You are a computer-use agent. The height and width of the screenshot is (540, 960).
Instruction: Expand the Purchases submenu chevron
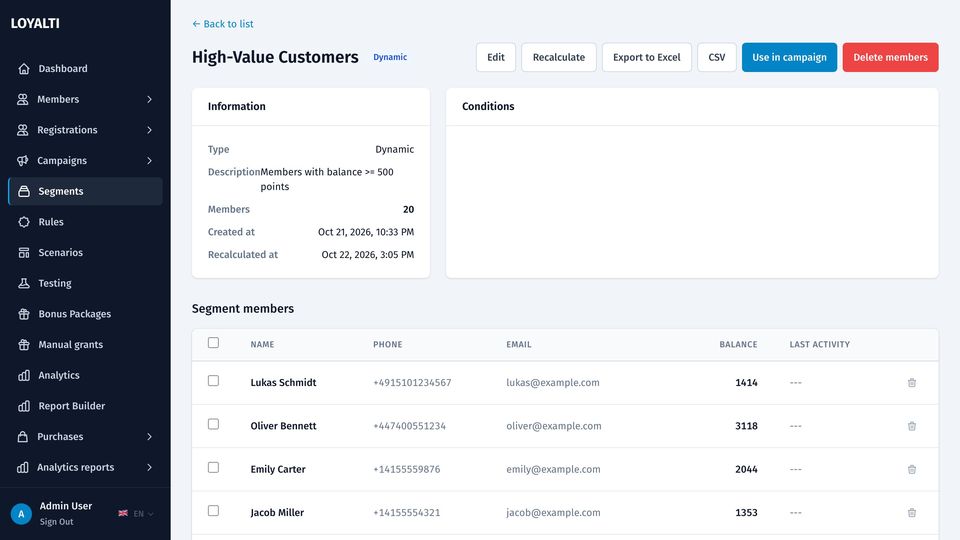[x=149, y=437]
